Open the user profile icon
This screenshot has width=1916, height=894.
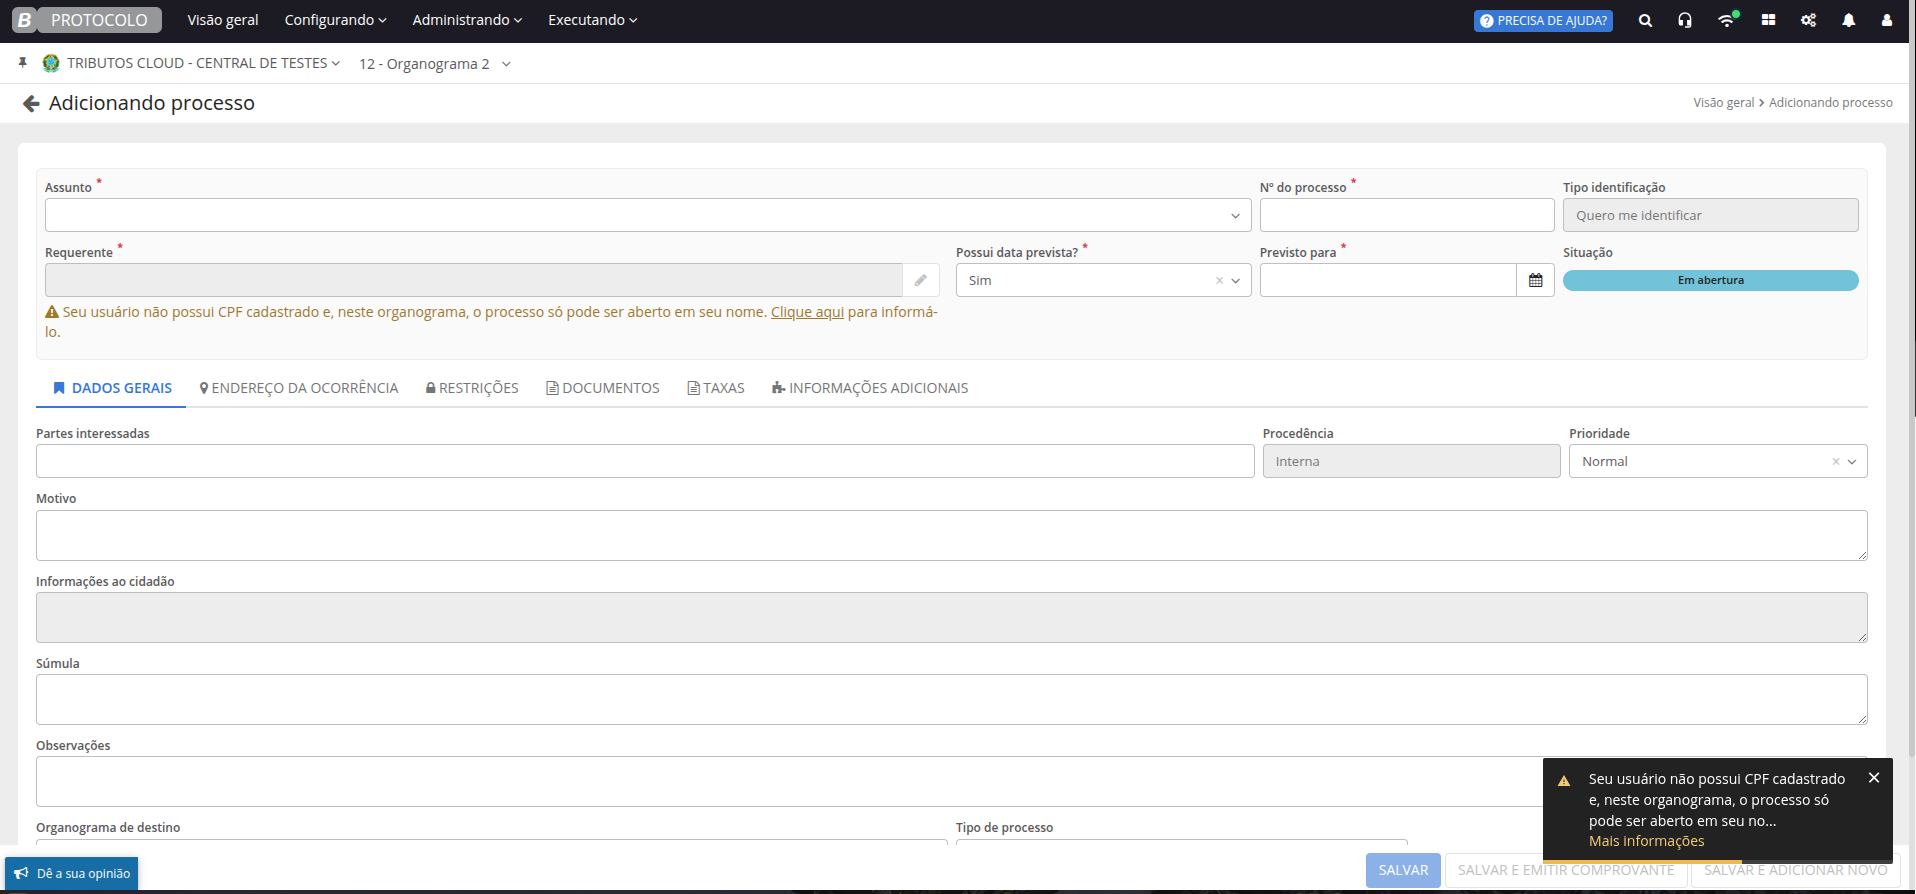pos(1887,20)
